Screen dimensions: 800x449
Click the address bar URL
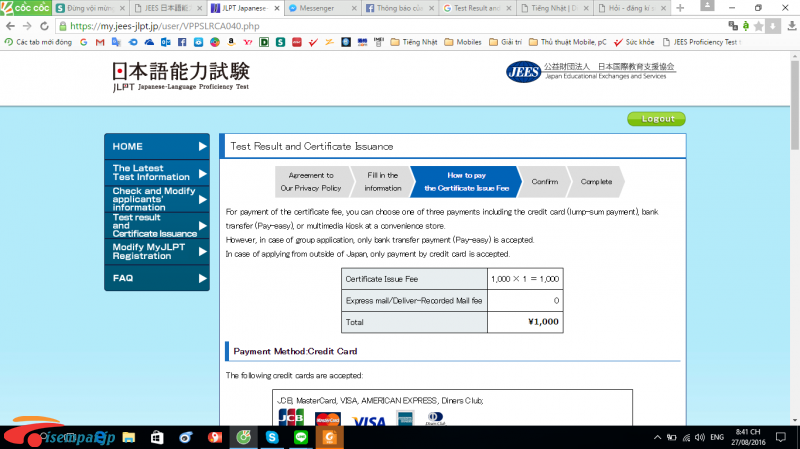[165, 26]
